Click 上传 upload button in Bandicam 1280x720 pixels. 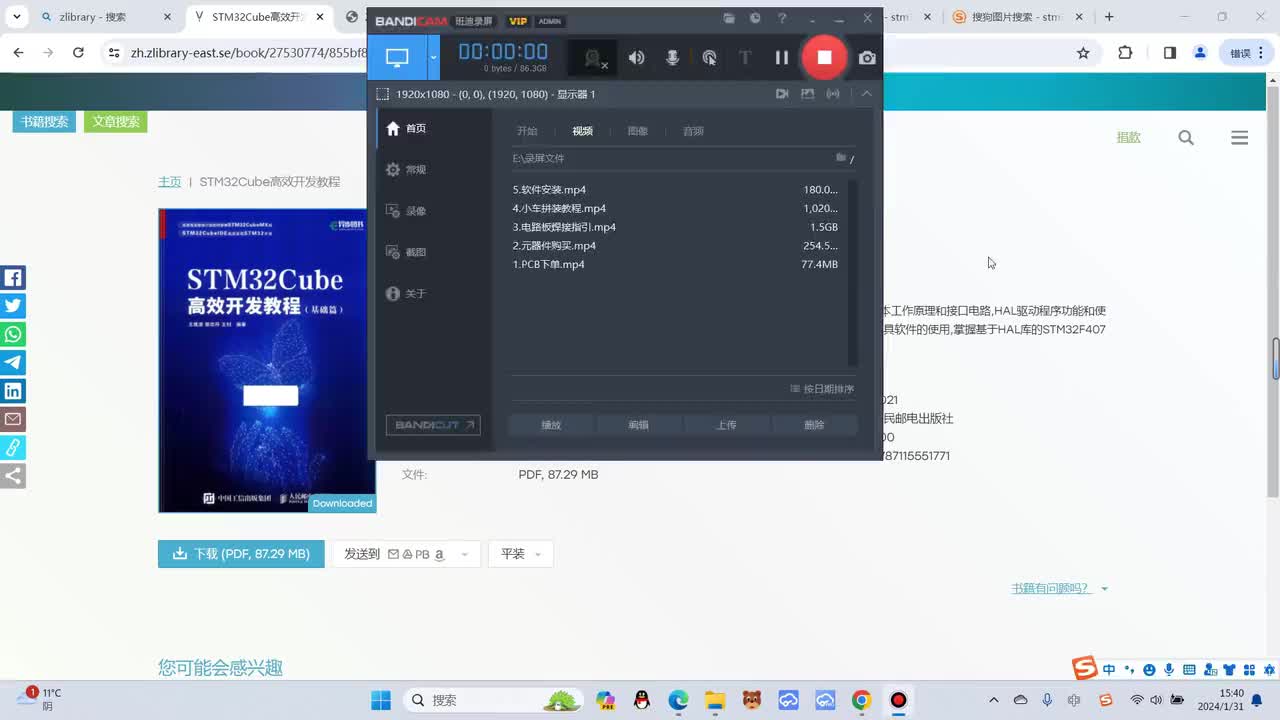point(726,425)
